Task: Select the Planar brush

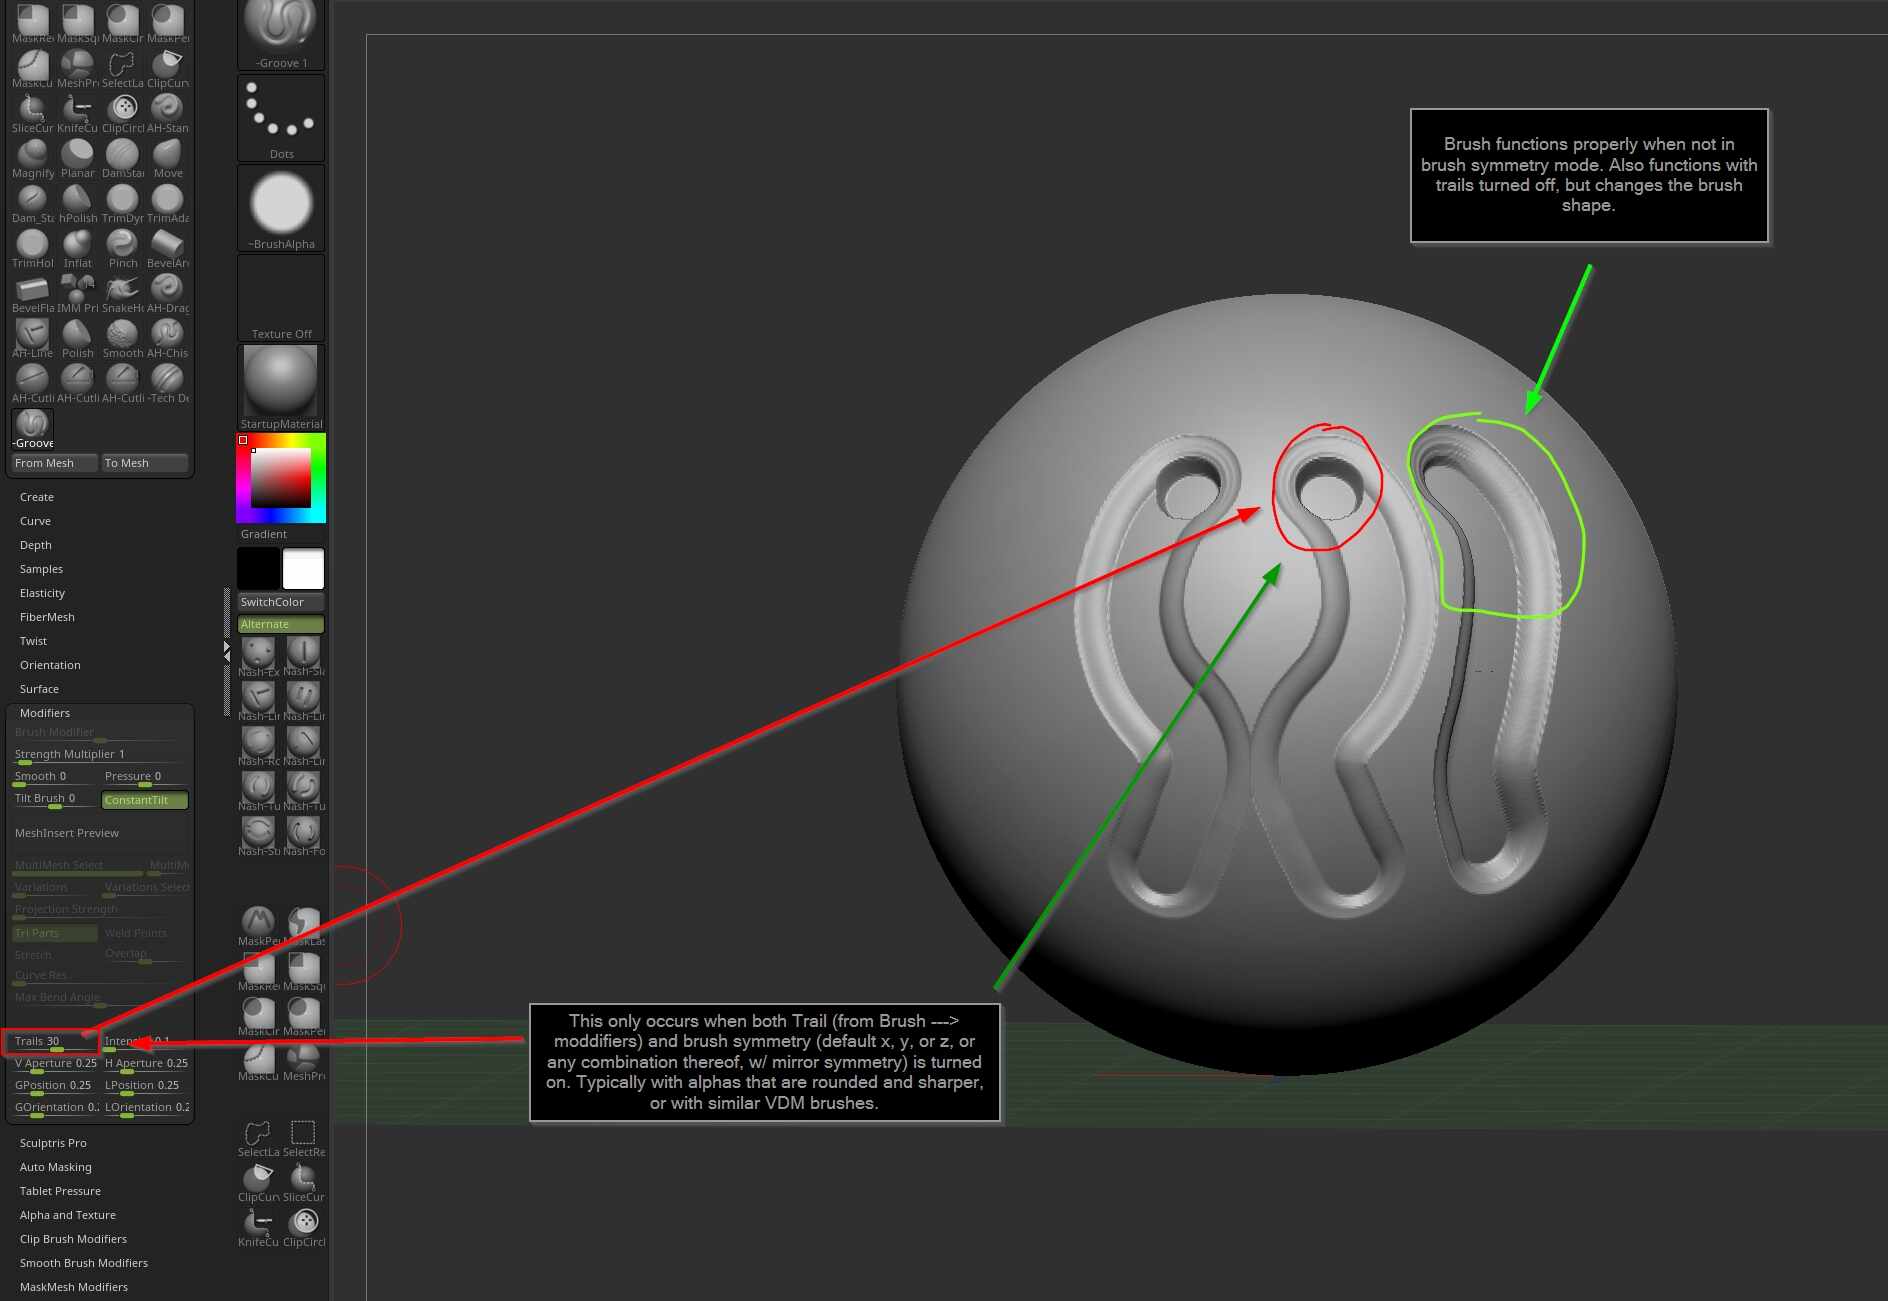Action: click(77, 158)
